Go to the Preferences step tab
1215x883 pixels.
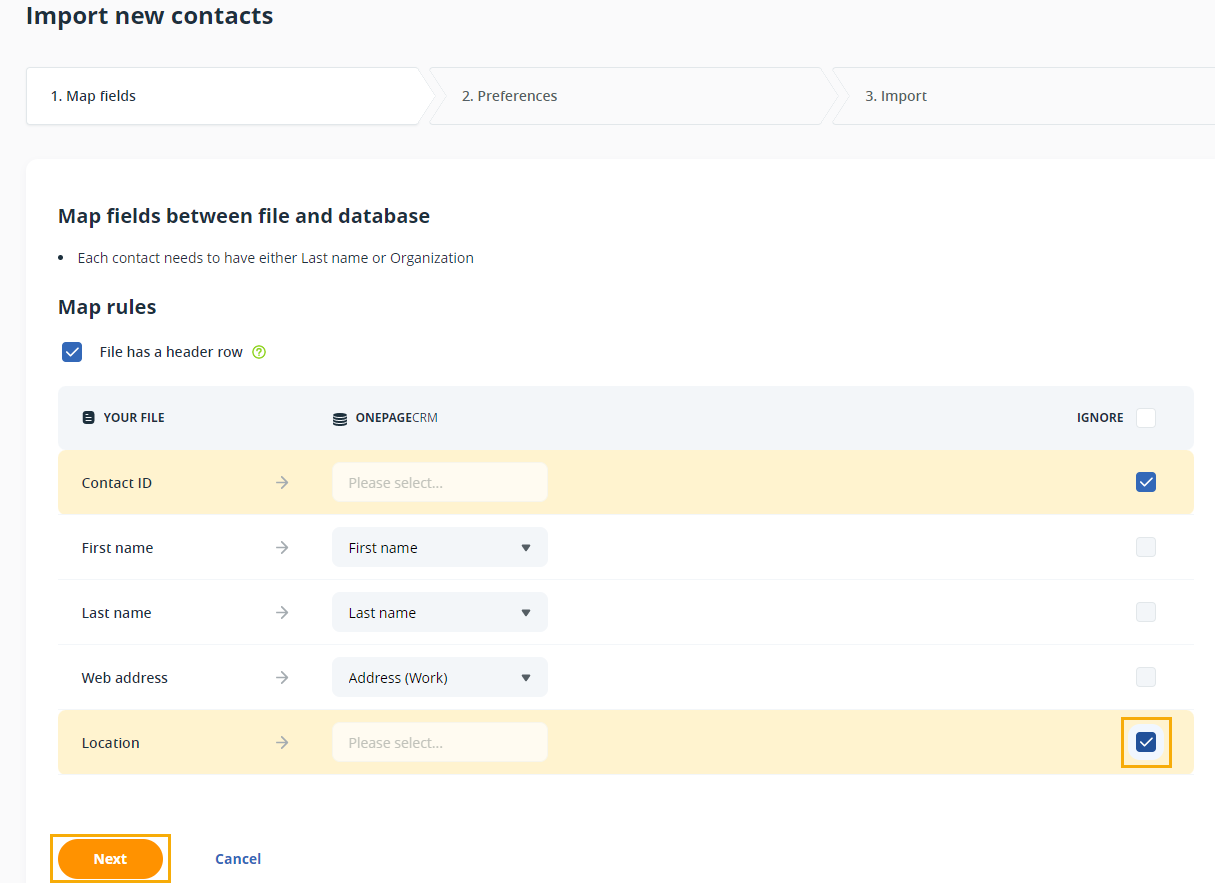click(510, 96)
